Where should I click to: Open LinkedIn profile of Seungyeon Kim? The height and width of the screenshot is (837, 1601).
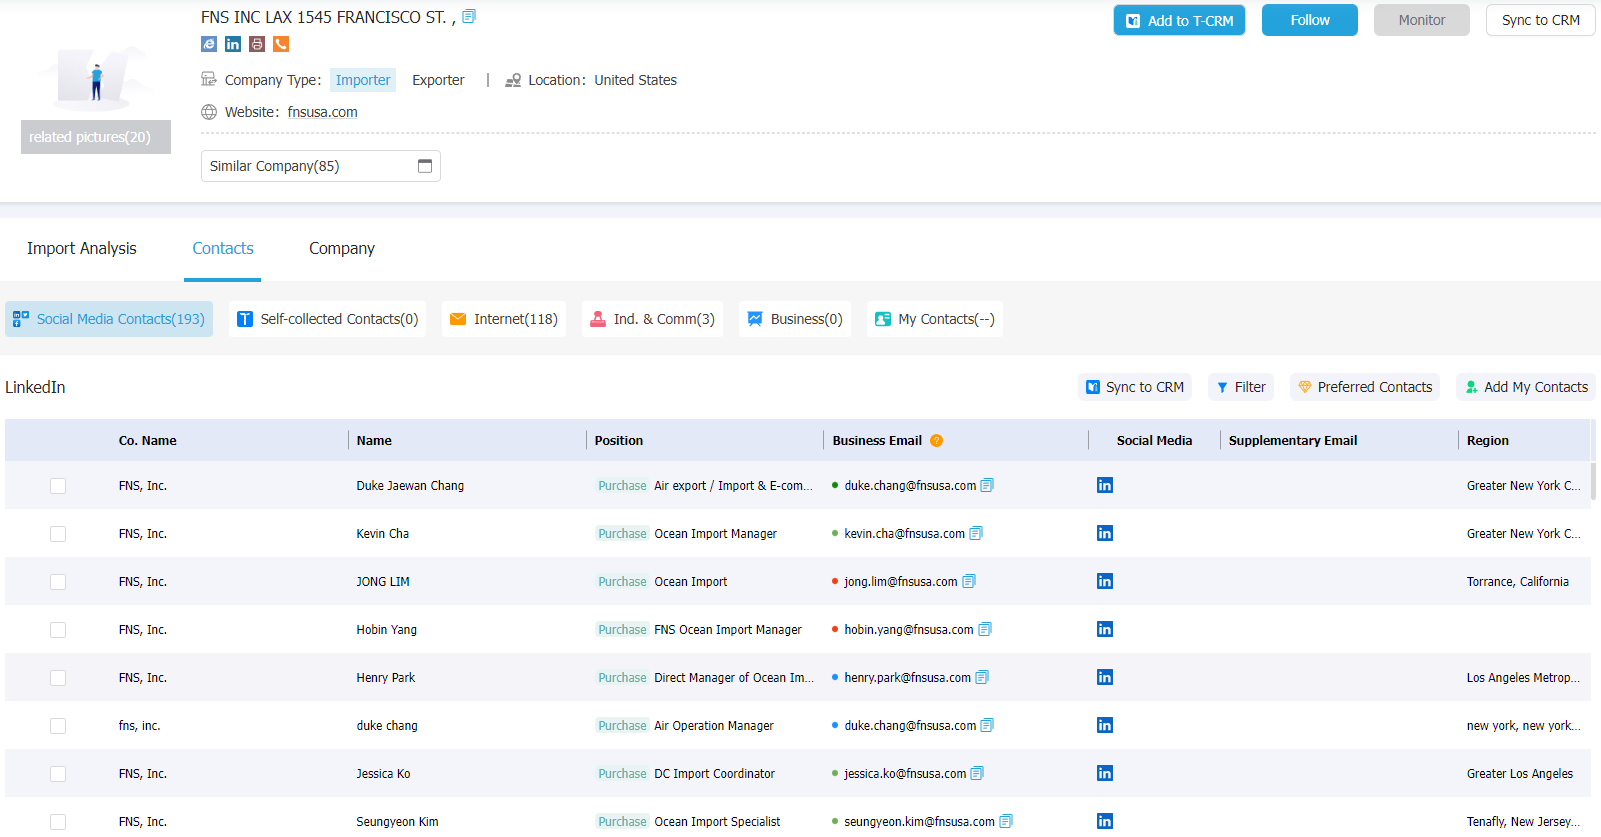1105,821
